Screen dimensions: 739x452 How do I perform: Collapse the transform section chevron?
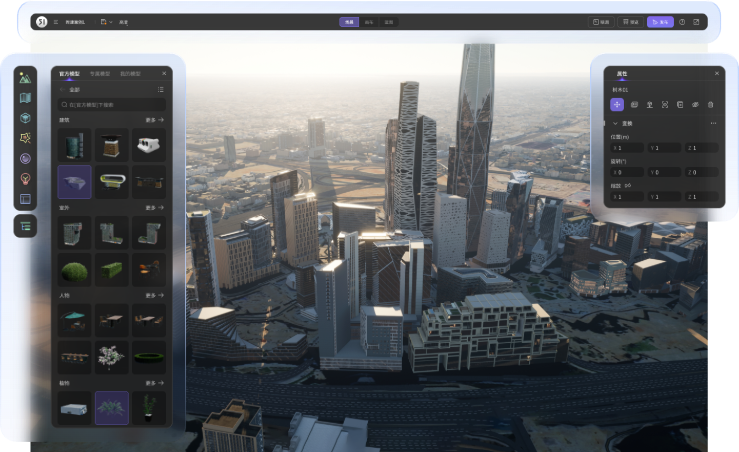615,123
